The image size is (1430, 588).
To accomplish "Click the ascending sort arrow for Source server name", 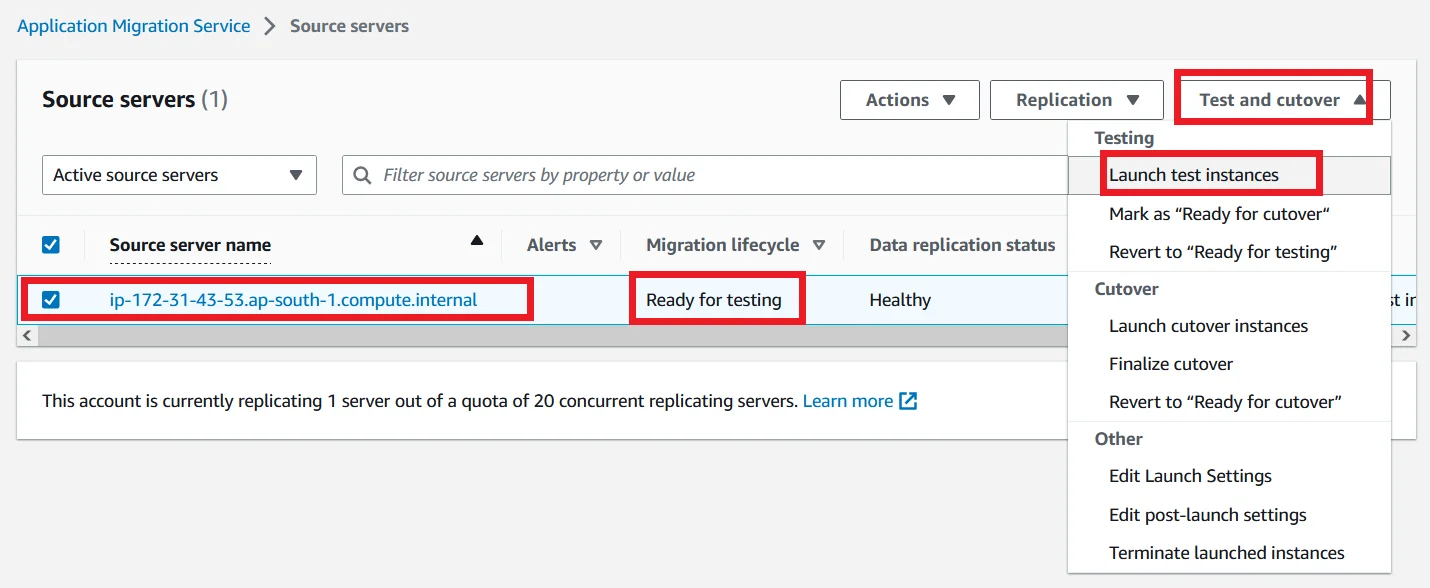I will pyautogui.click(x=477, y=240).
